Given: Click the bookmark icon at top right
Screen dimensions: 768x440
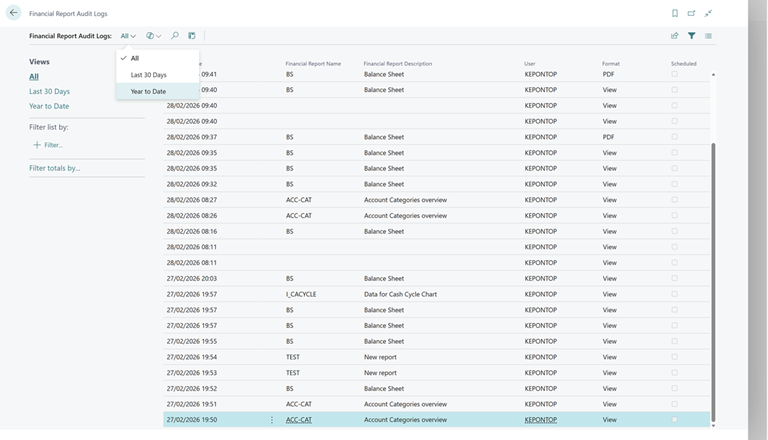Looking at the screenshot, I should tap(675, 13).
